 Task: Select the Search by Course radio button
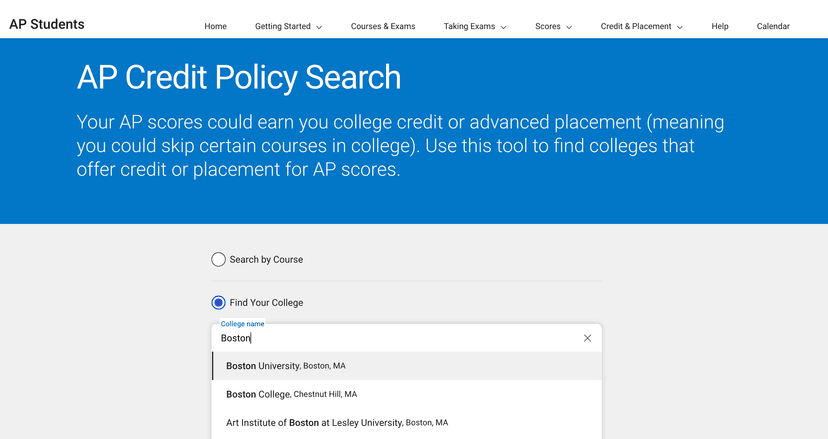(218, 260)
